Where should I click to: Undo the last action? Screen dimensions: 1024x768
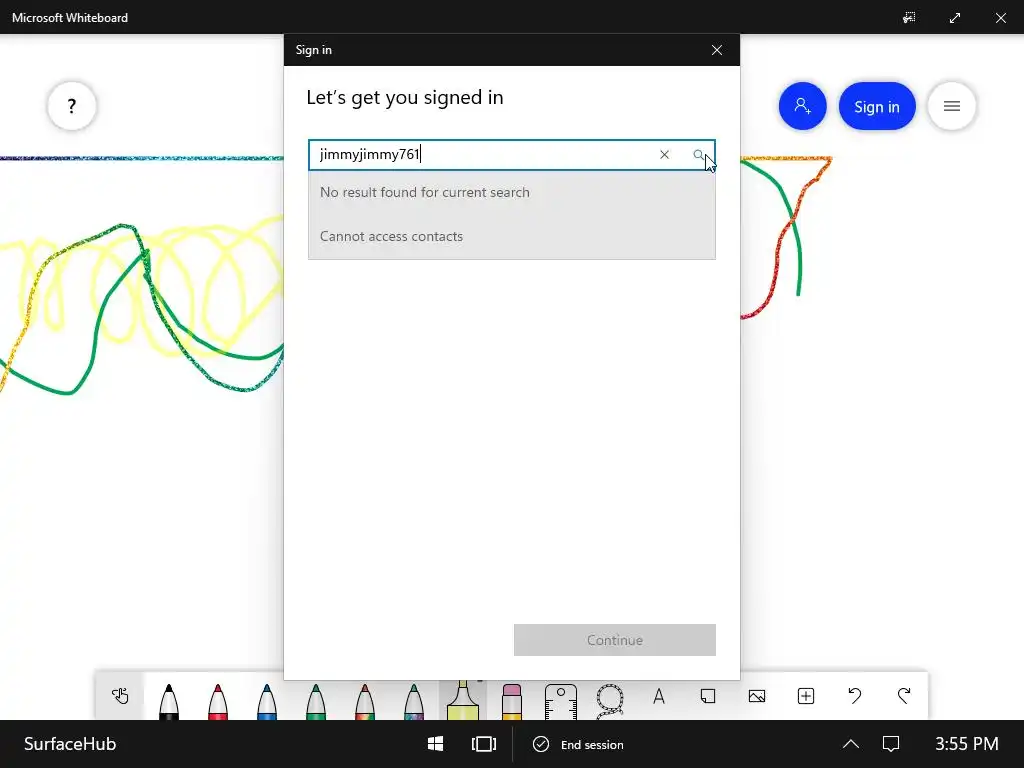[855, 696]
